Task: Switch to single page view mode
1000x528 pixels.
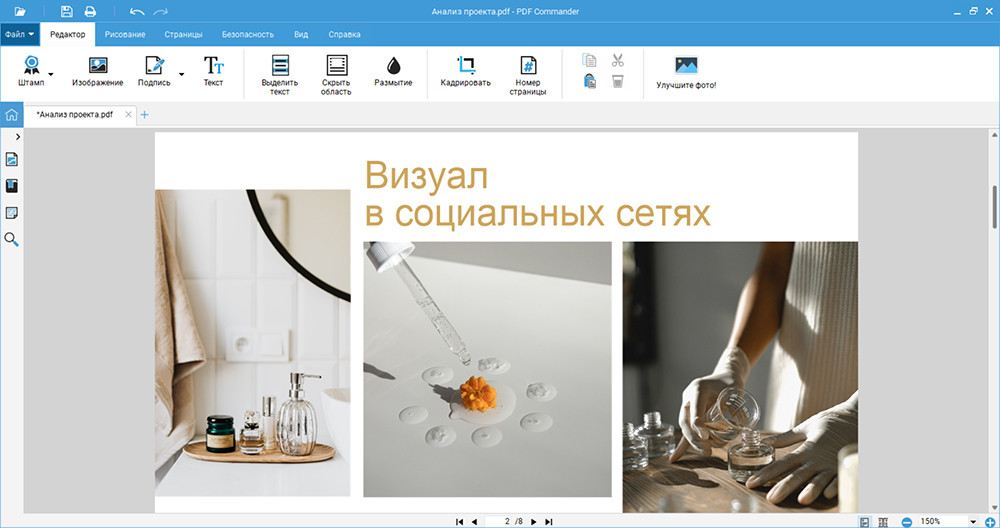Action: coord(864,522)
